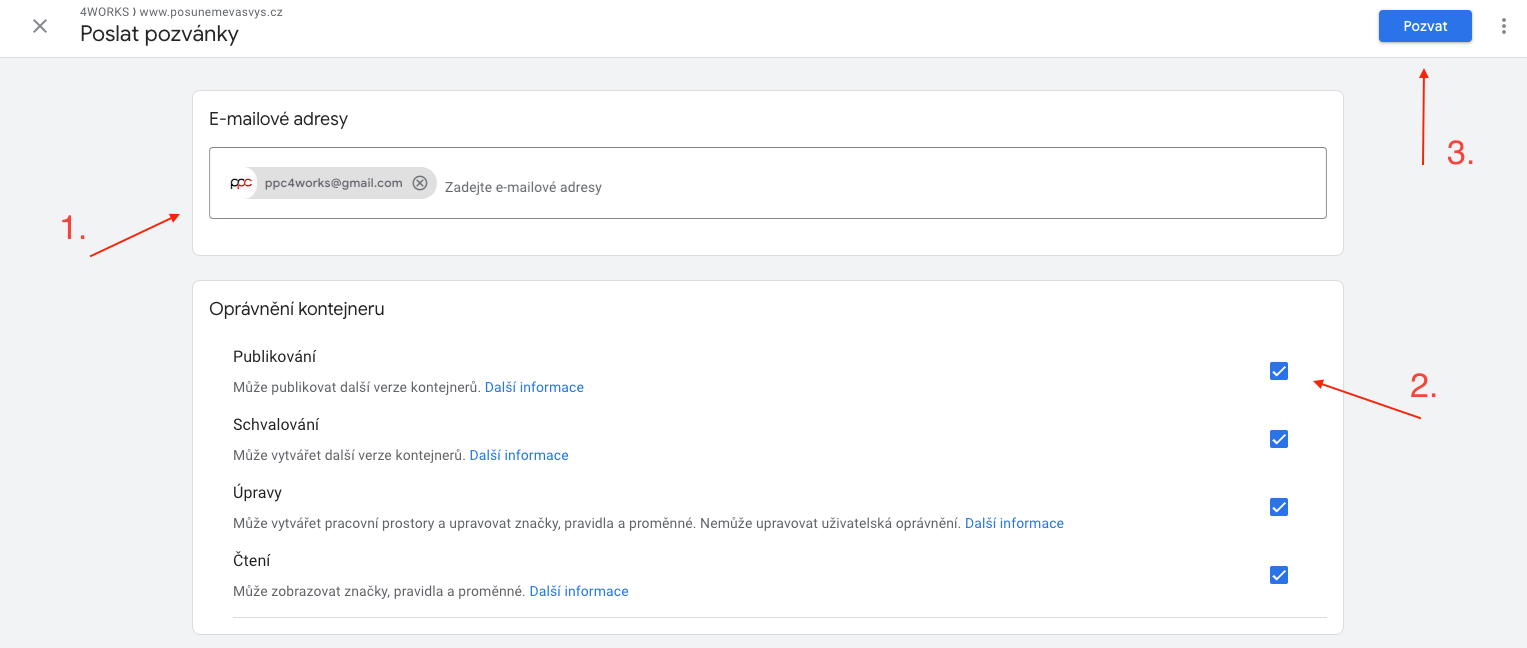1527x648 pixels.
Task: Uncheck the Publikování permission checkbox
Action: coord(1278,371)
